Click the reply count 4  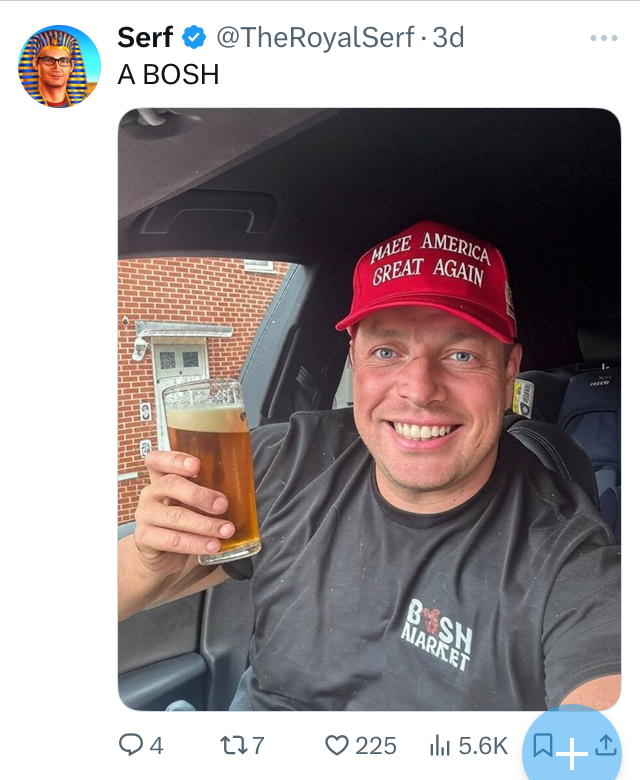156,746
